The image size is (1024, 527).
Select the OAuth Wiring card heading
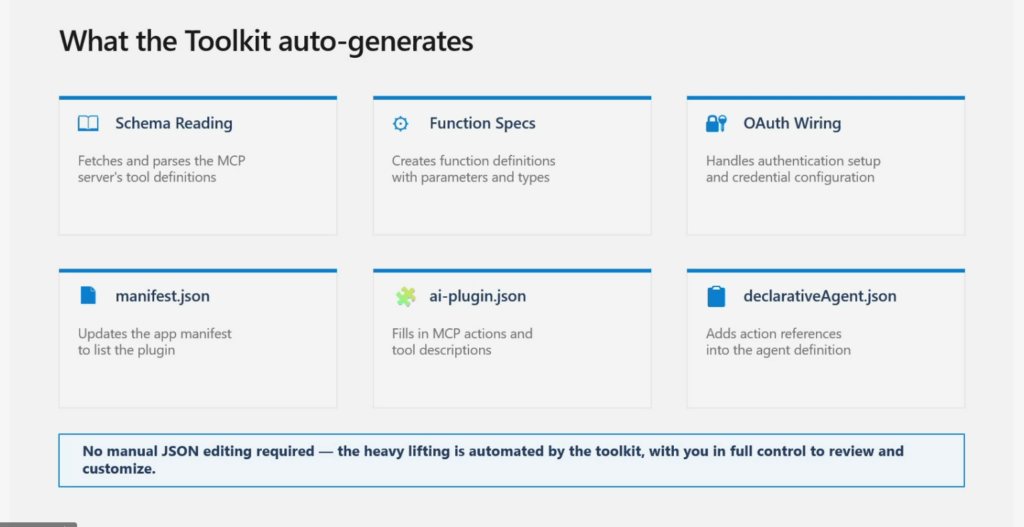792,124
